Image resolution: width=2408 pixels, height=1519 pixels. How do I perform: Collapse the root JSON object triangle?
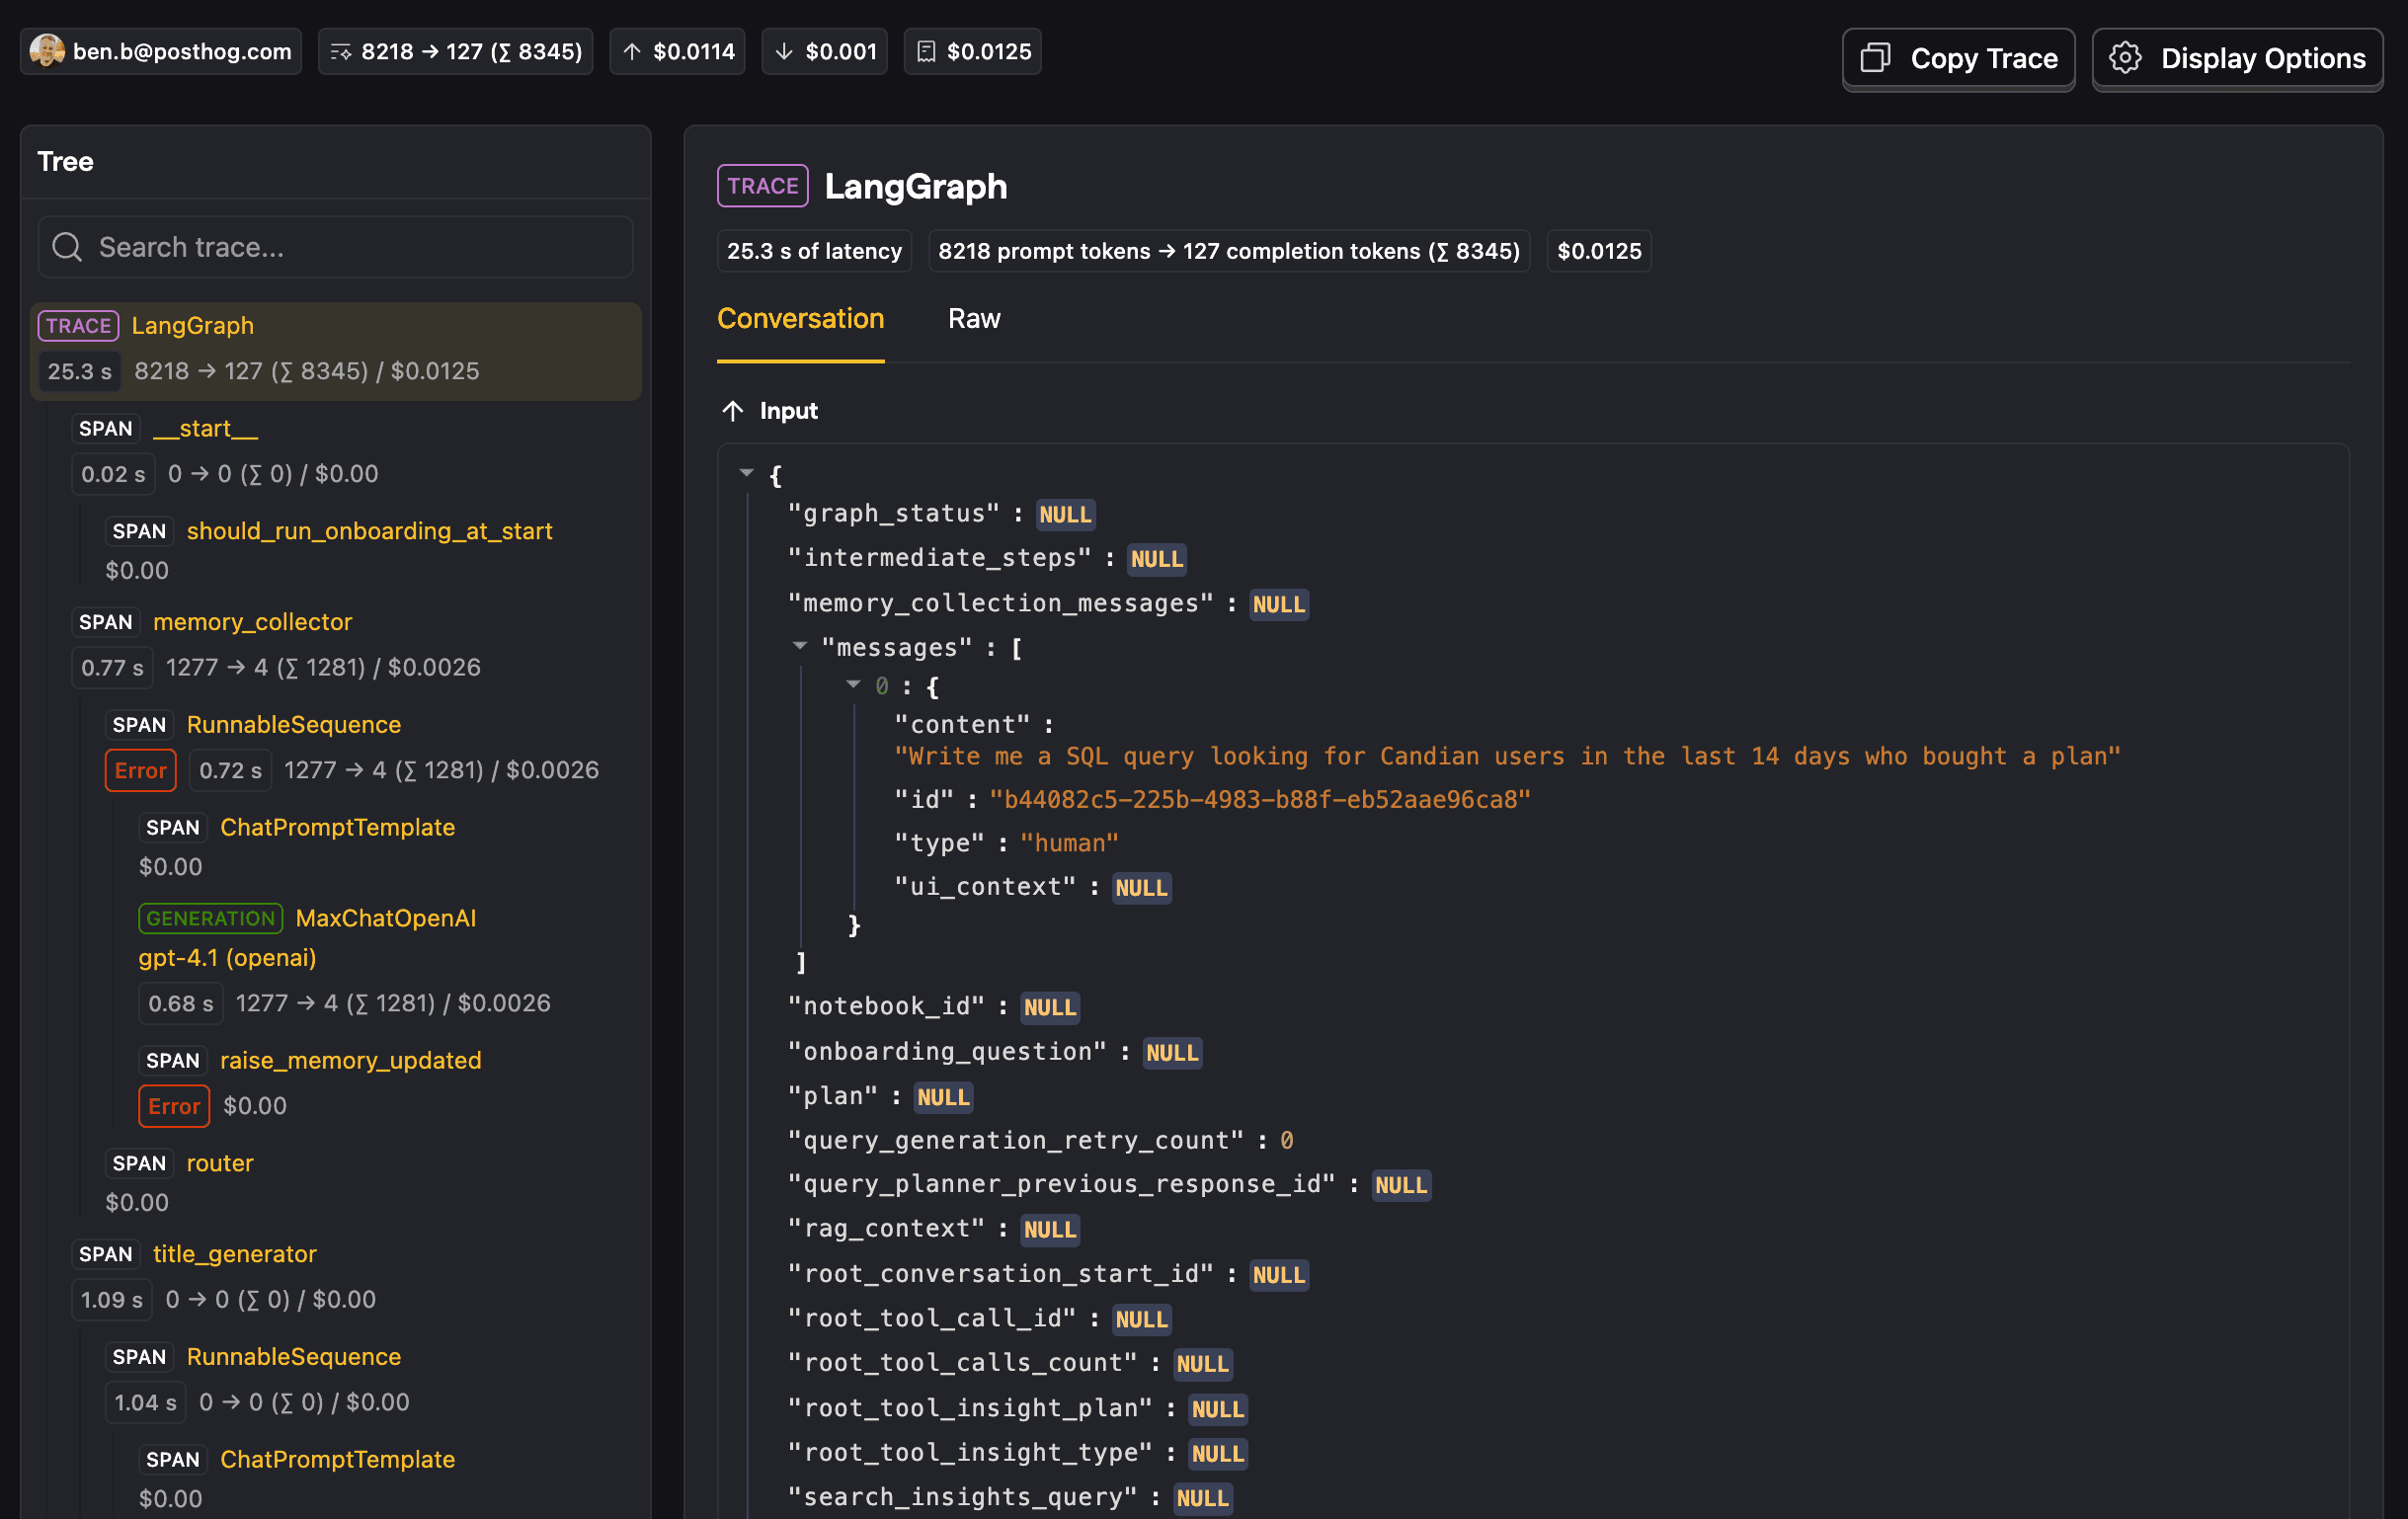(x=746, y=472)
